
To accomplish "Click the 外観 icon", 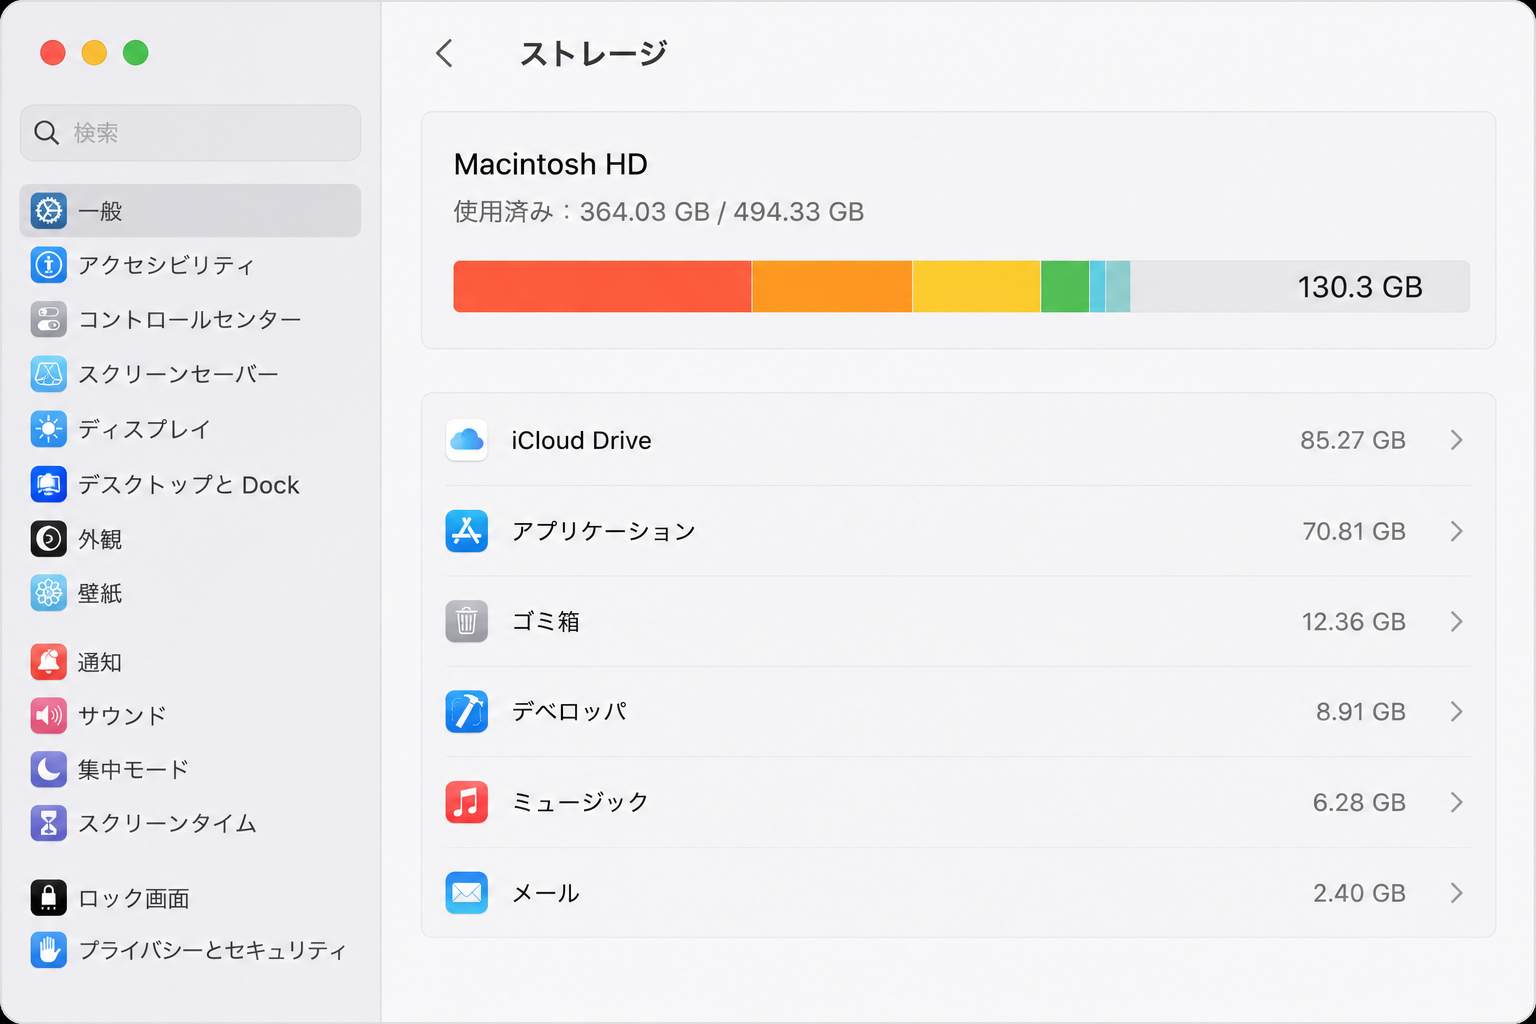I will 48,539.
